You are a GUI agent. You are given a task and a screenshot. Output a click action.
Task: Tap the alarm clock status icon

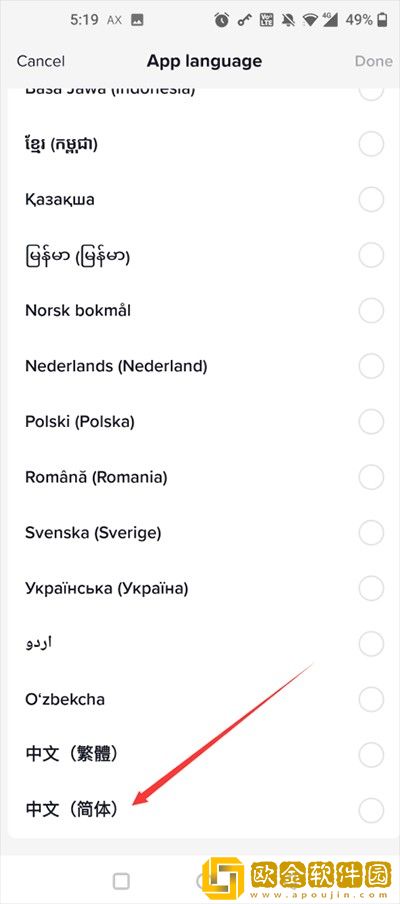tap(221, 20)
